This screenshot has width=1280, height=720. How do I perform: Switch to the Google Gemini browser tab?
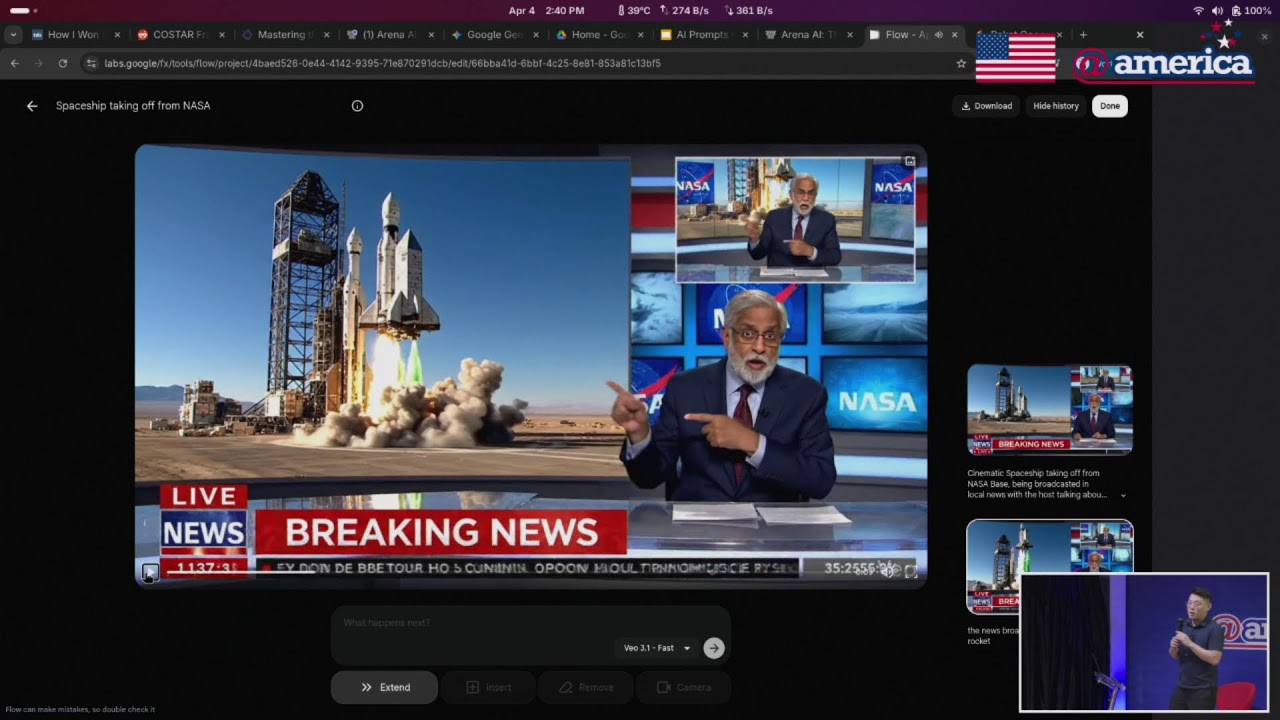pos(494,34)
